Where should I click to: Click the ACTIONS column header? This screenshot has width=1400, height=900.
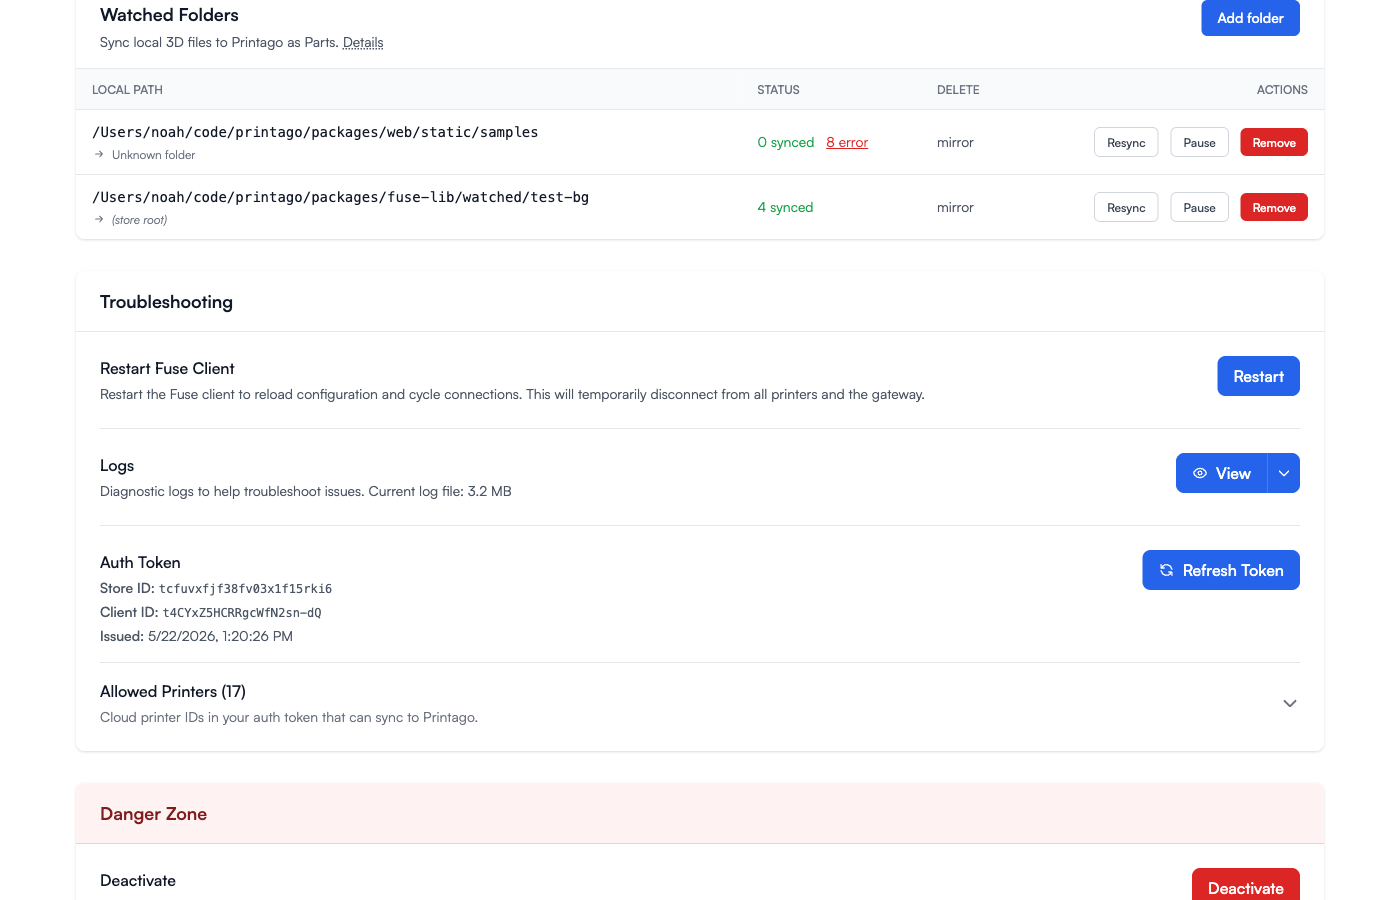click(x=1282, y=90)
